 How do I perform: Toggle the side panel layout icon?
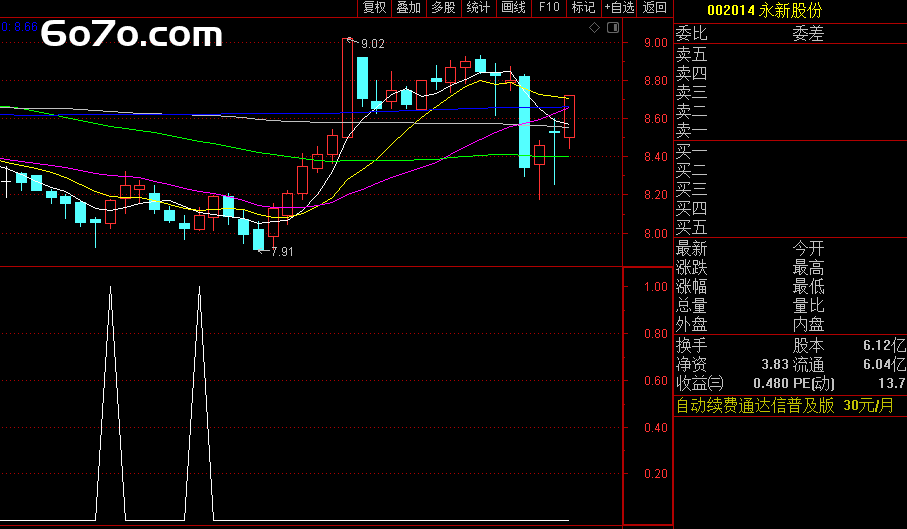pos(613,27)
